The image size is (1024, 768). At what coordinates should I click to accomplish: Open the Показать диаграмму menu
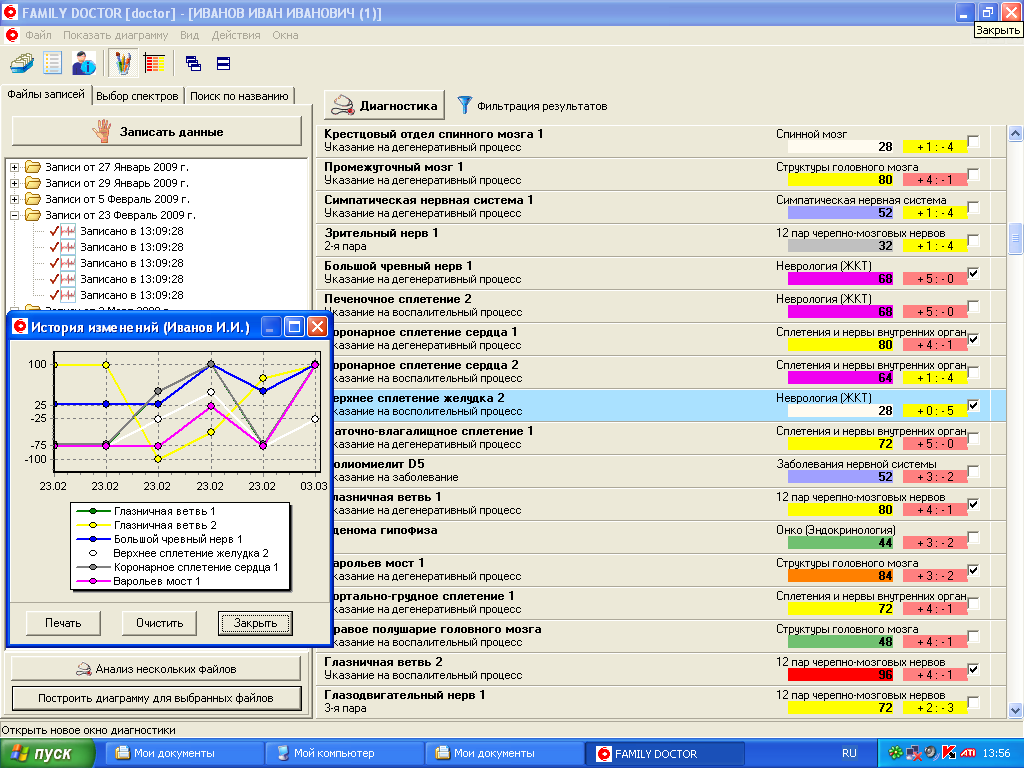pos(116,35)
